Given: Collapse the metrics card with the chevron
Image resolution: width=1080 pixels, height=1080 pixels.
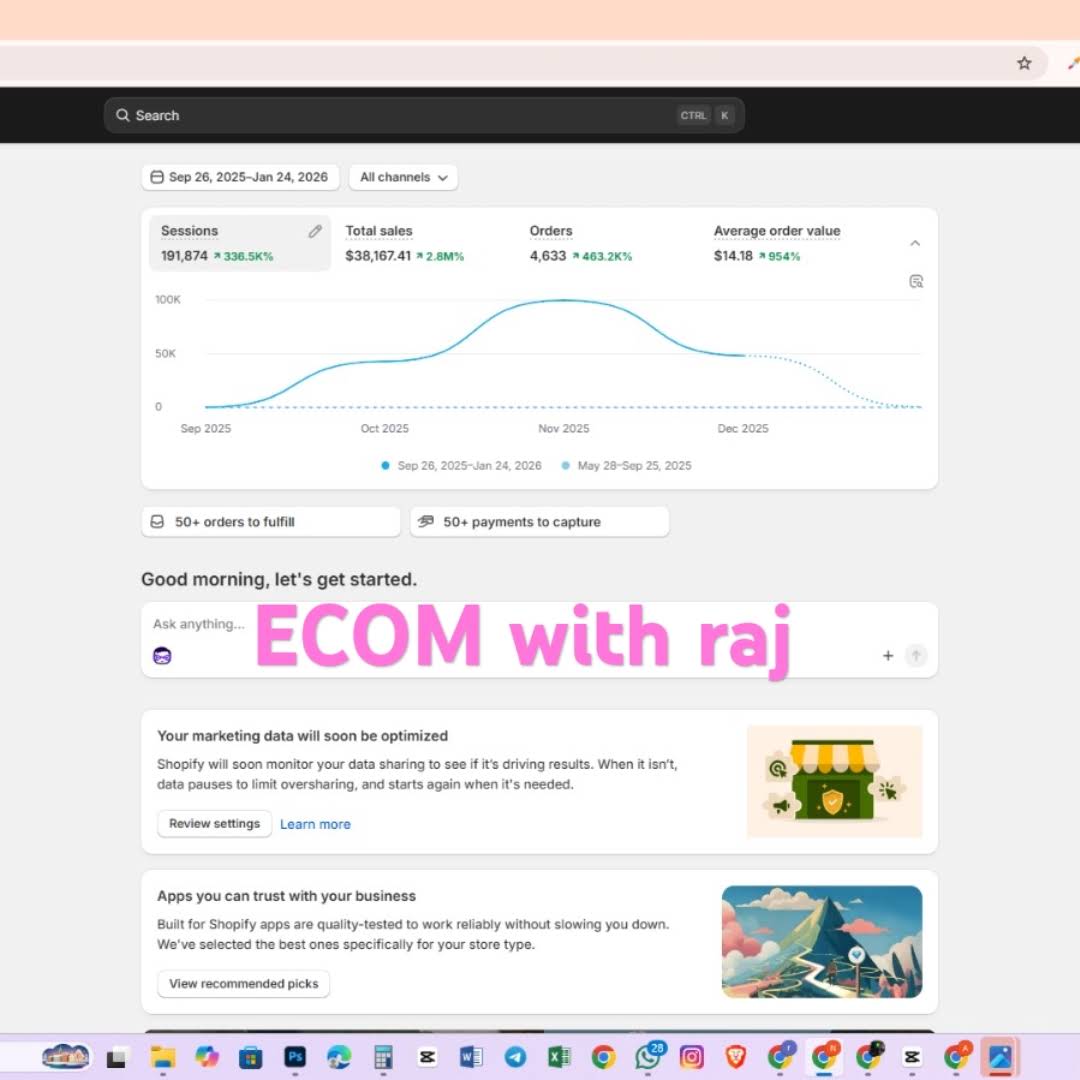Looking at the screenshot, I should click(x=915, y=243).
